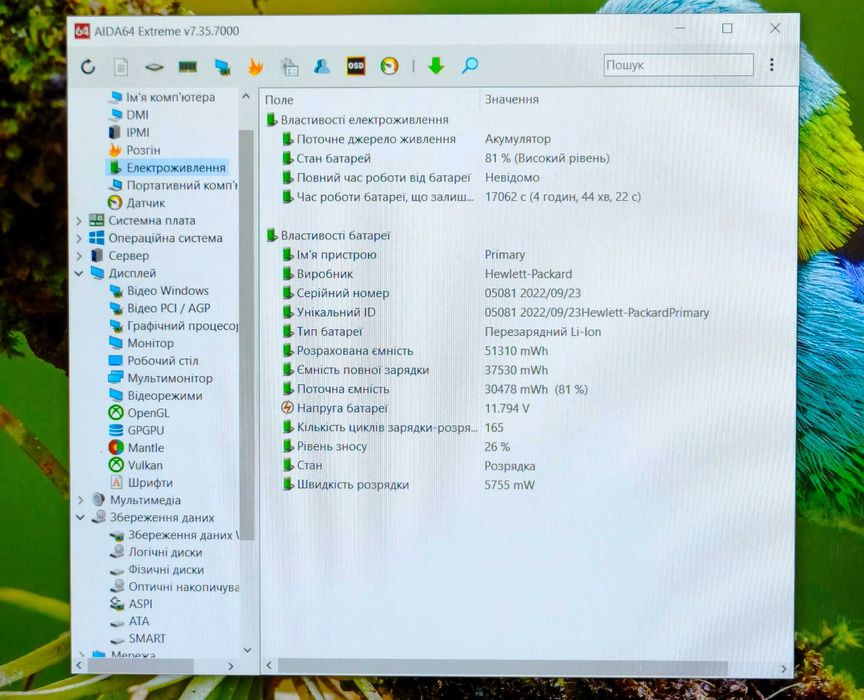Viewport: 864px width, 700px height.
Task: Expand the Сервер node
Action: pos(79,256)
